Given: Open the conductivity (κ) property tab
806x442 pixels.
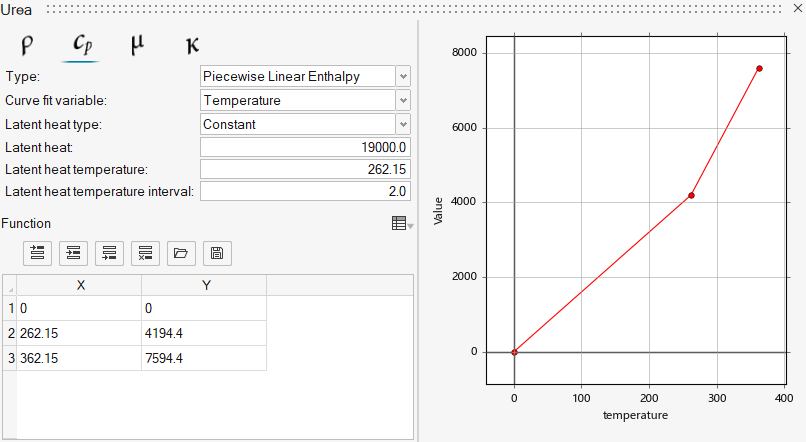Looking at the screenshot, I should [191, 45].
